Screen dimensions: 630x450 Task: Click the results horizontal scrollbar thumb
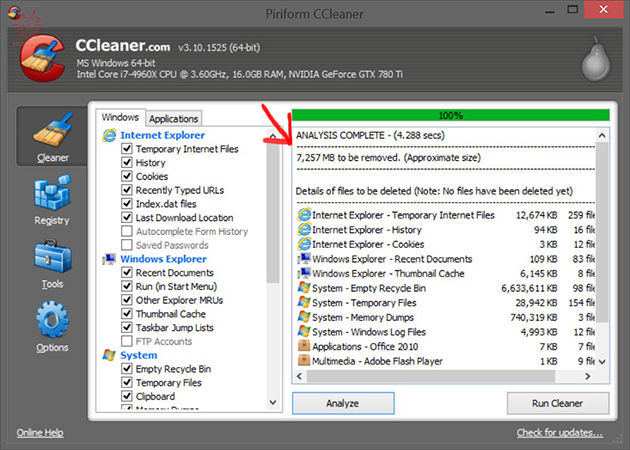click(x=431, y=376)
